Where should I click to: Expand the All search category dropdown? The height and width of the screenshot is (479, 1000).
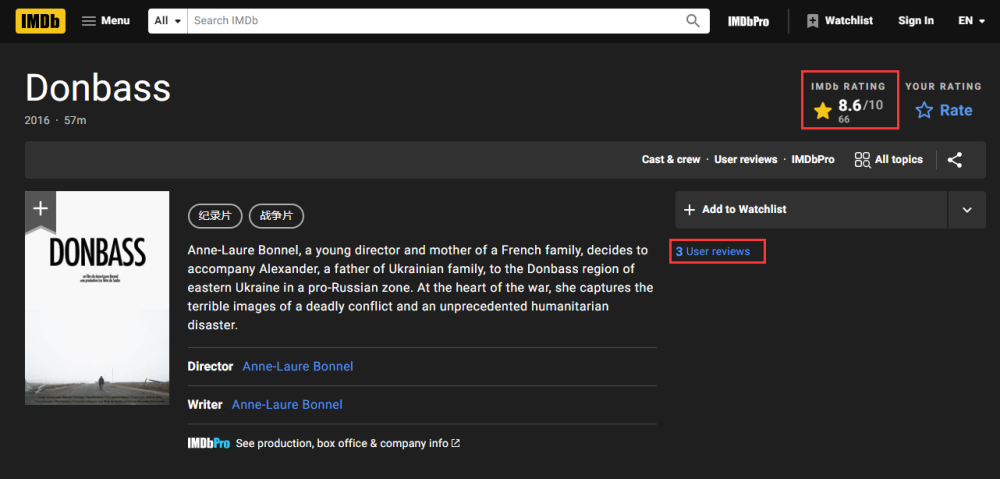[168, 20]
